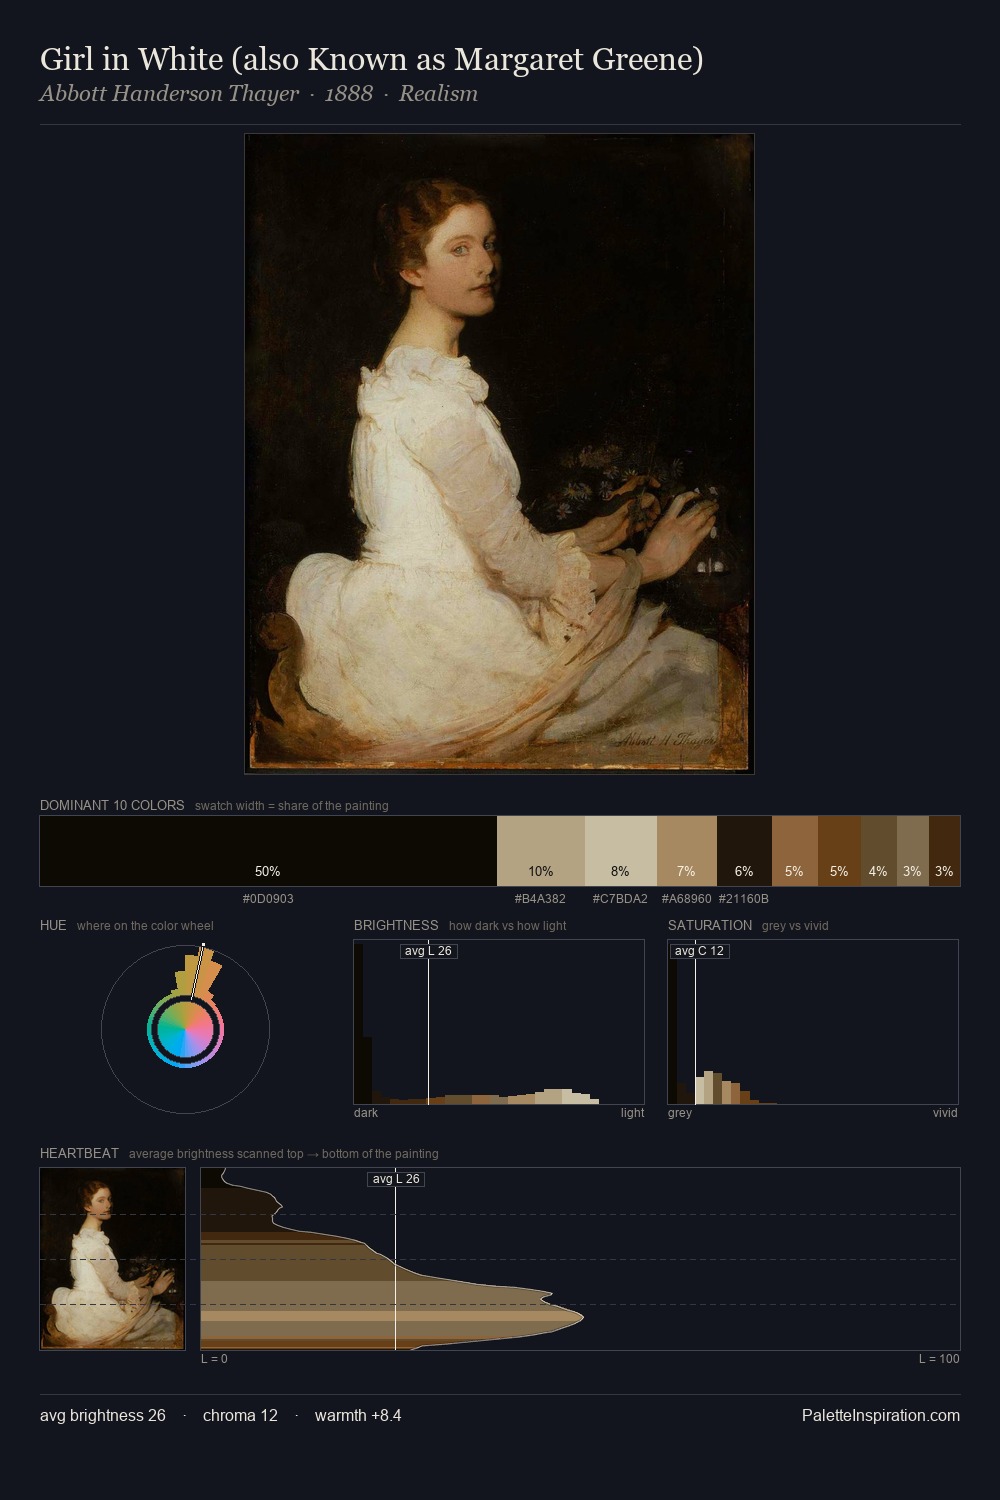This screenshot has height=1500, width=1000.
Task: Click the saturation histogram chart
Action: point(813,1022)
